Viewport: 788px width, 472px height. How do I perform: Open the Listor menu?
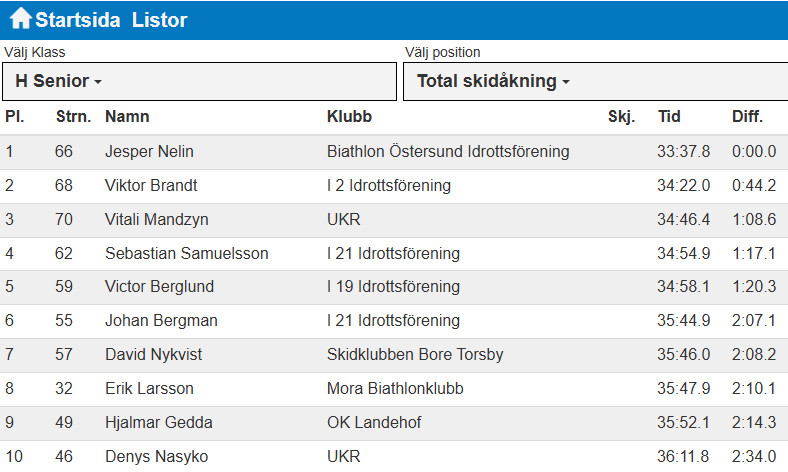[159, 20]
